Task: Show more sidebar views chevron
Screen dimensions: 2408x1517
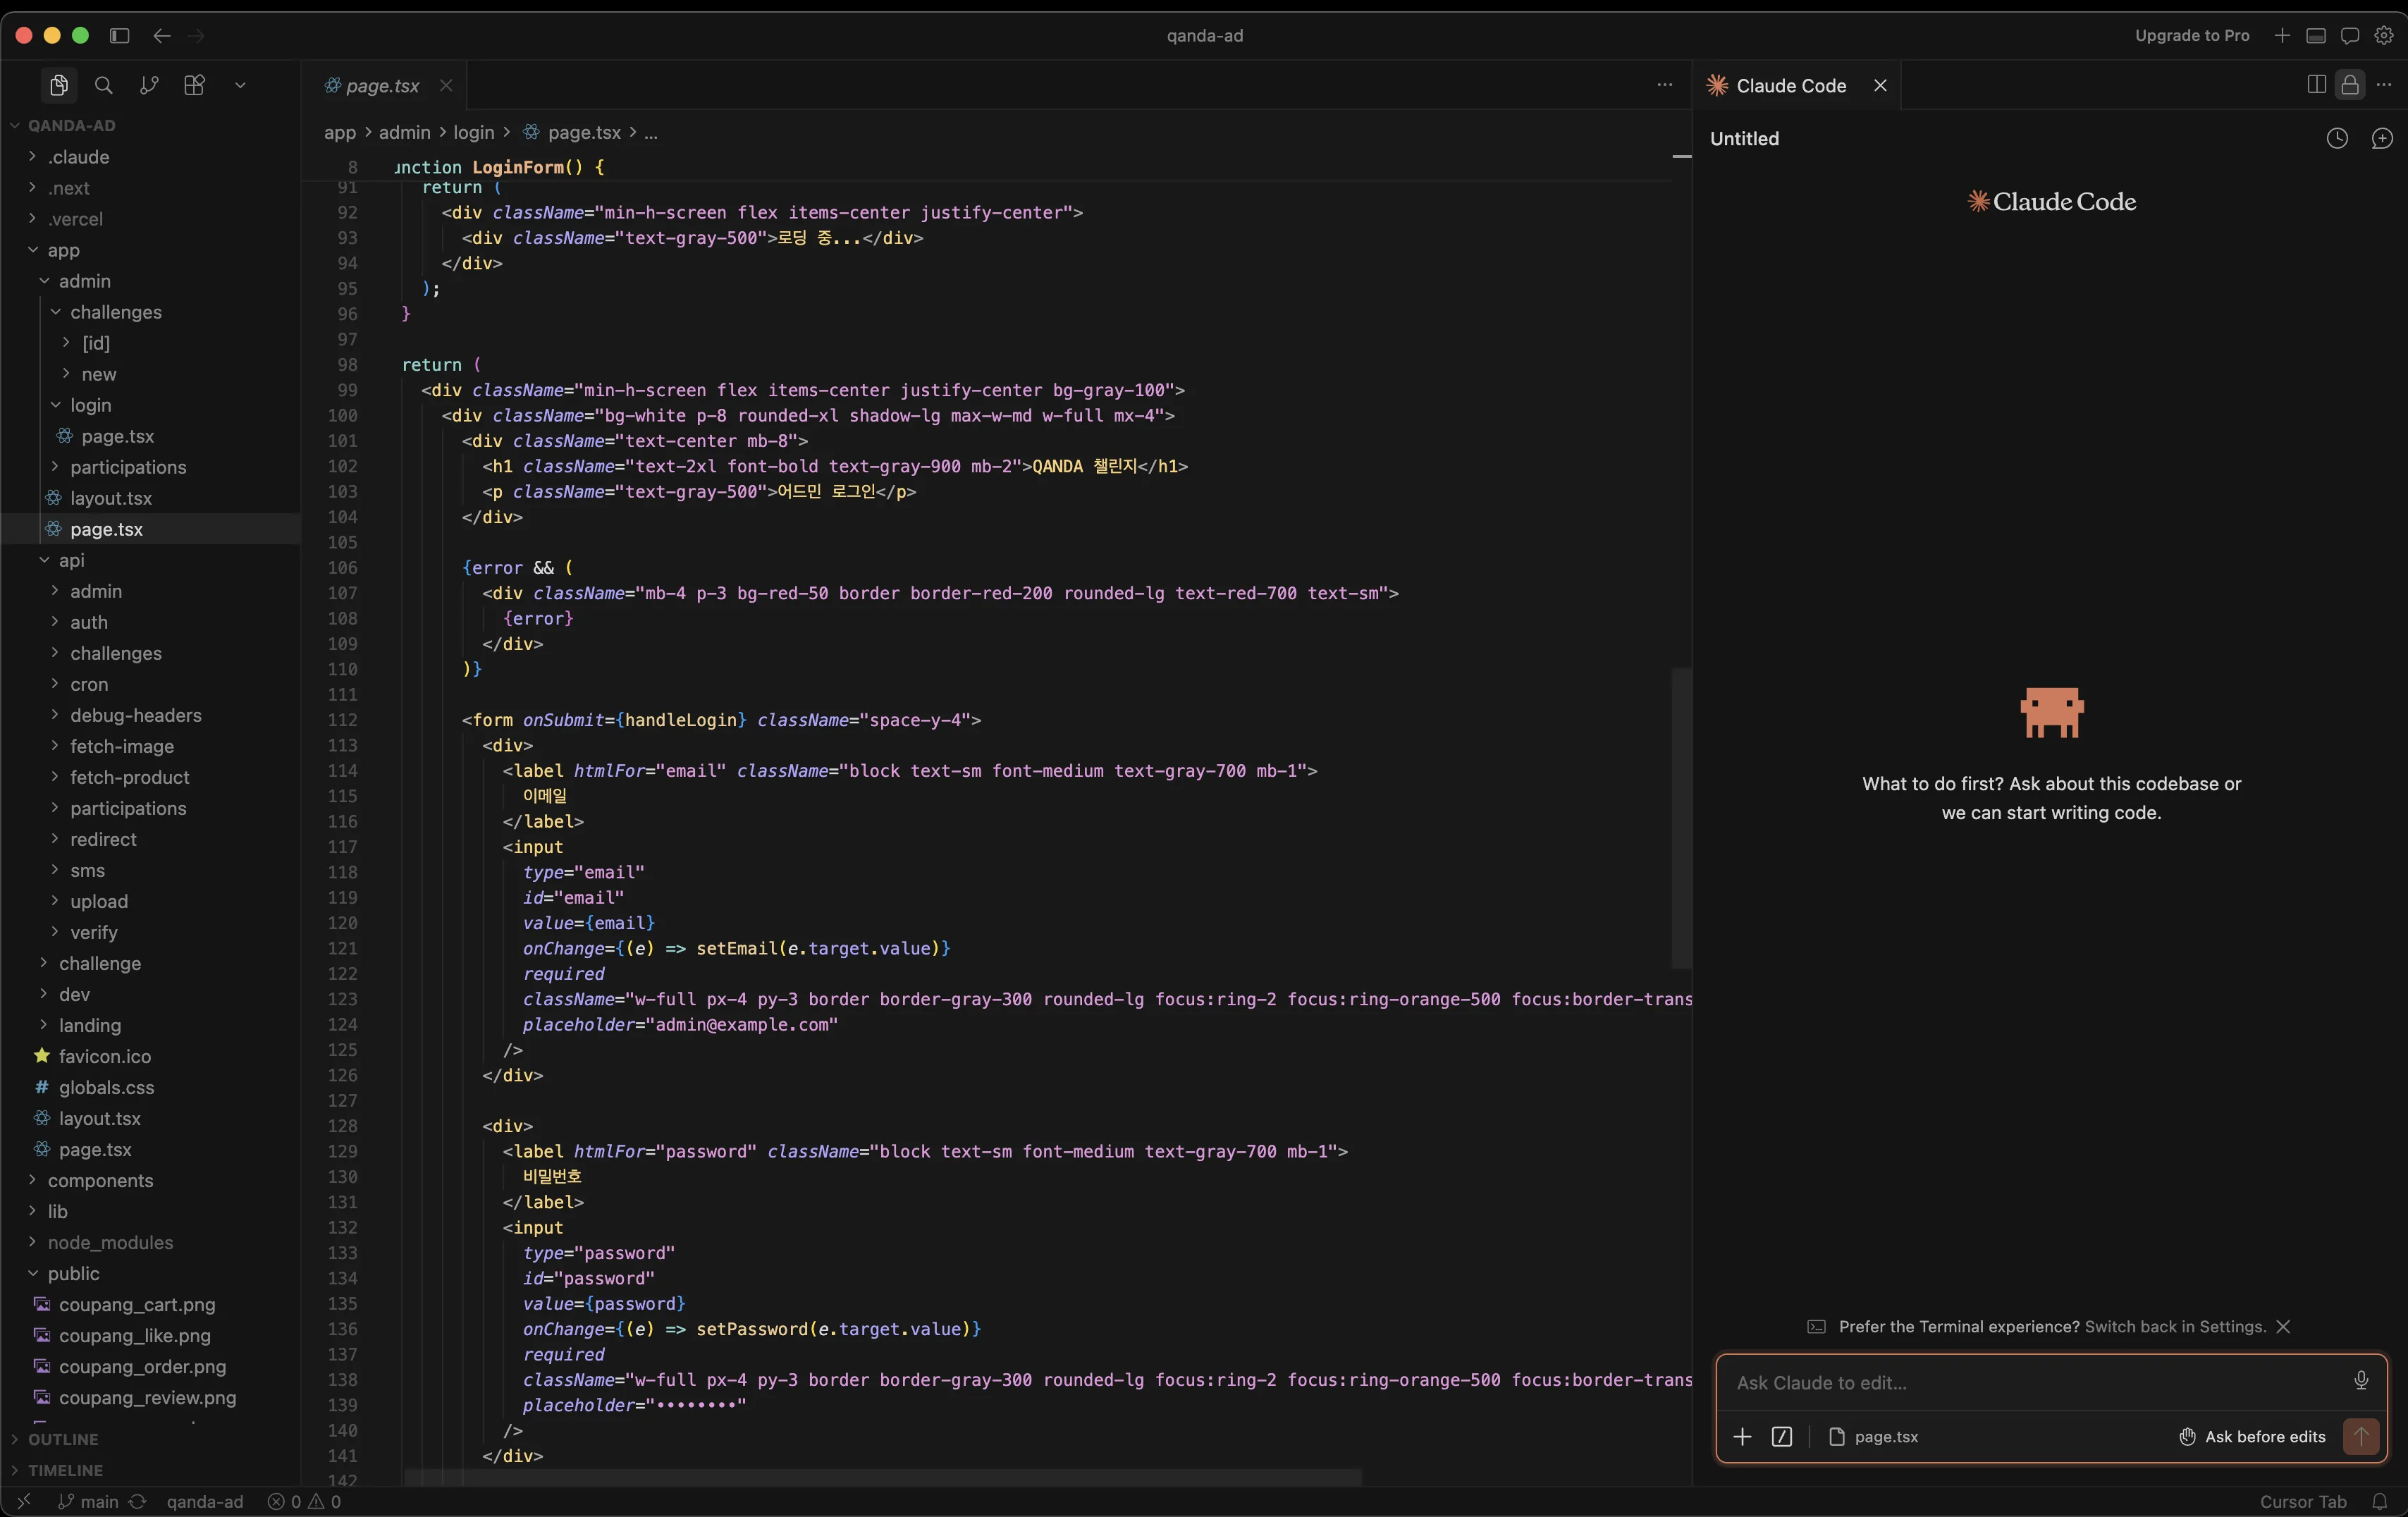Action: coord(240,86)
